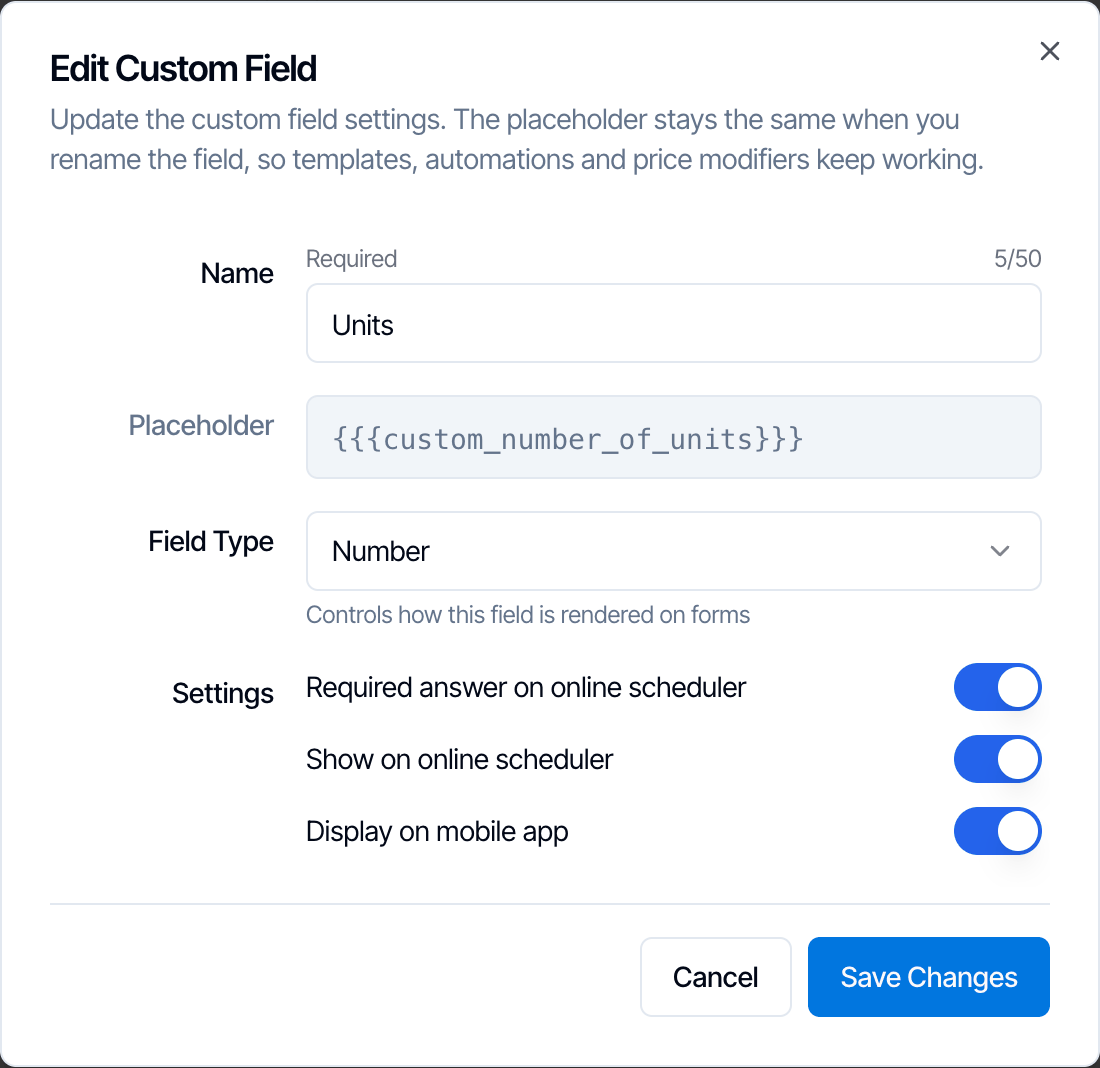Open the Field Type dropdown showing Number

coord(673,551)
